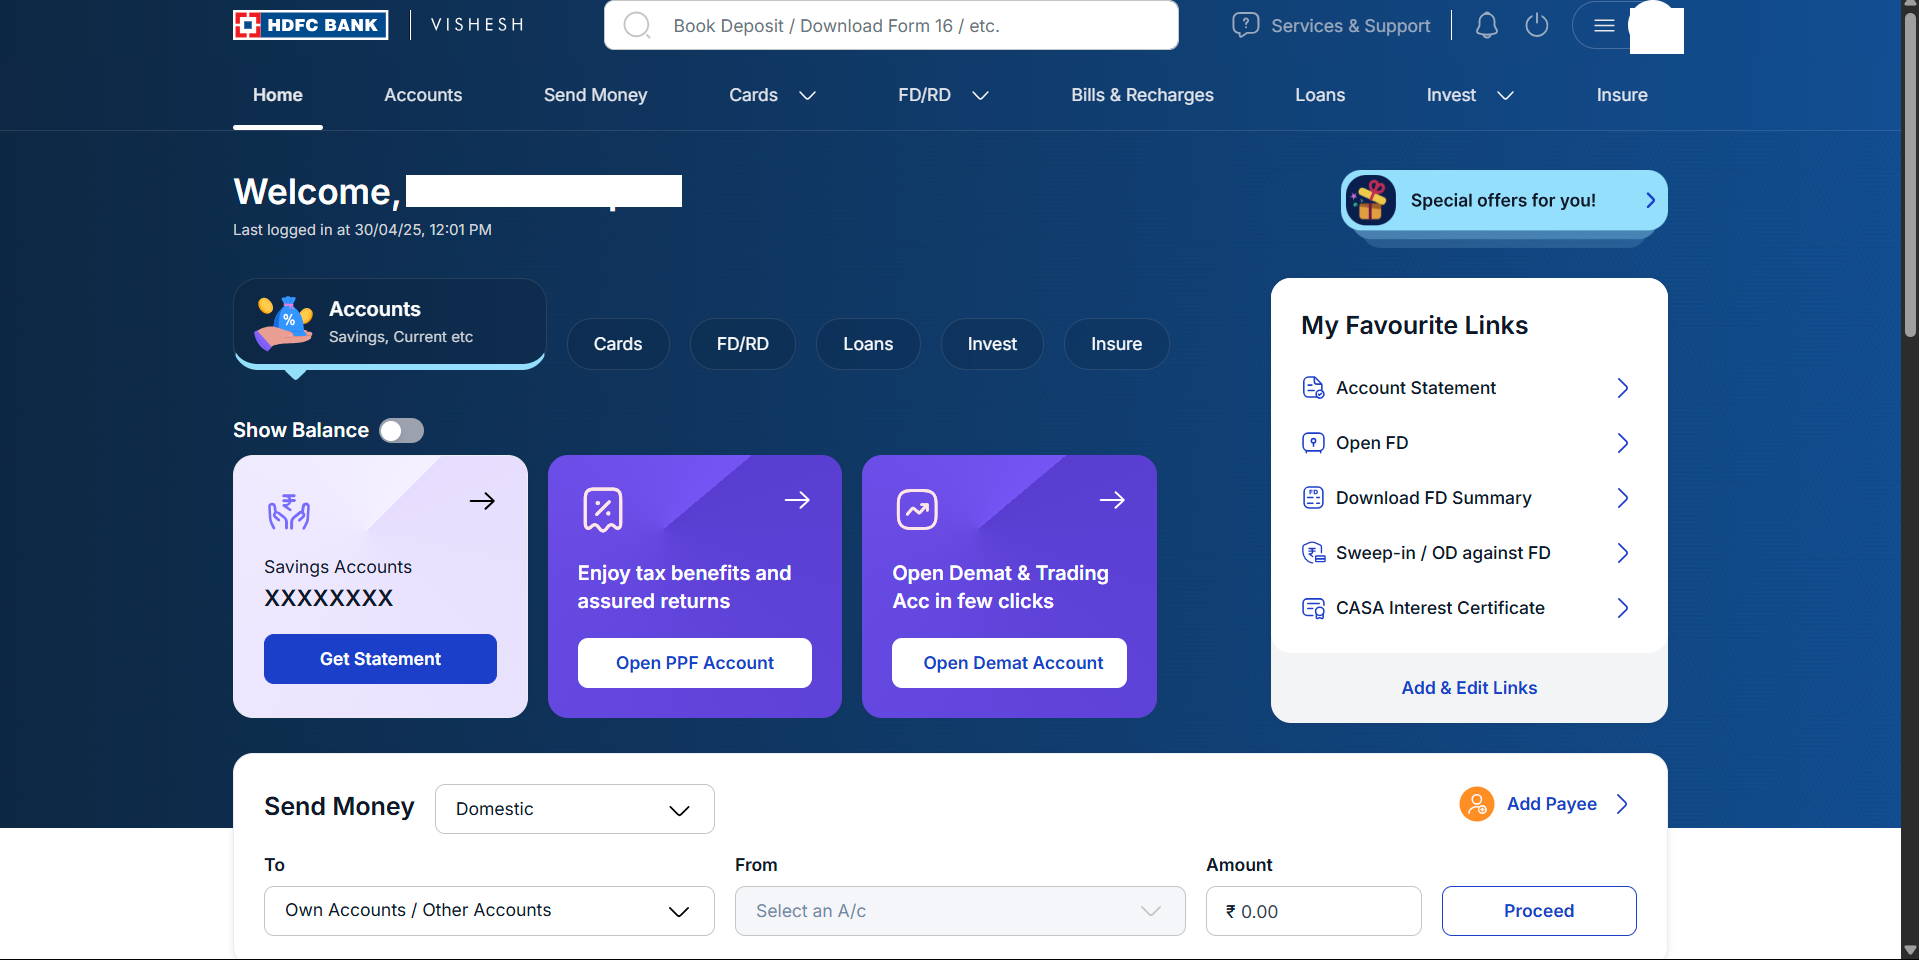Click the notification bell icon

pos(1485,25)
